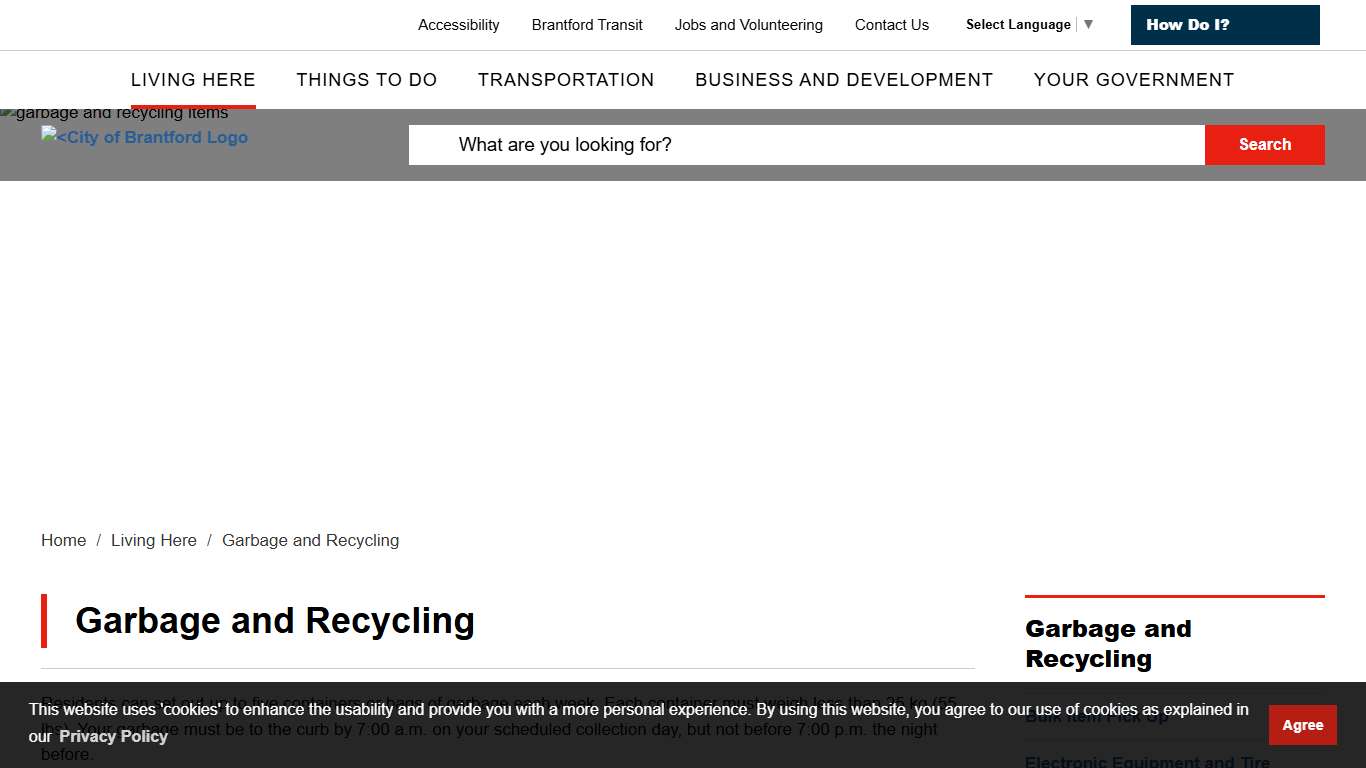1366x768 pixels.
Task: Open the THINGS TO DO section
Action: tap(366, 80)
